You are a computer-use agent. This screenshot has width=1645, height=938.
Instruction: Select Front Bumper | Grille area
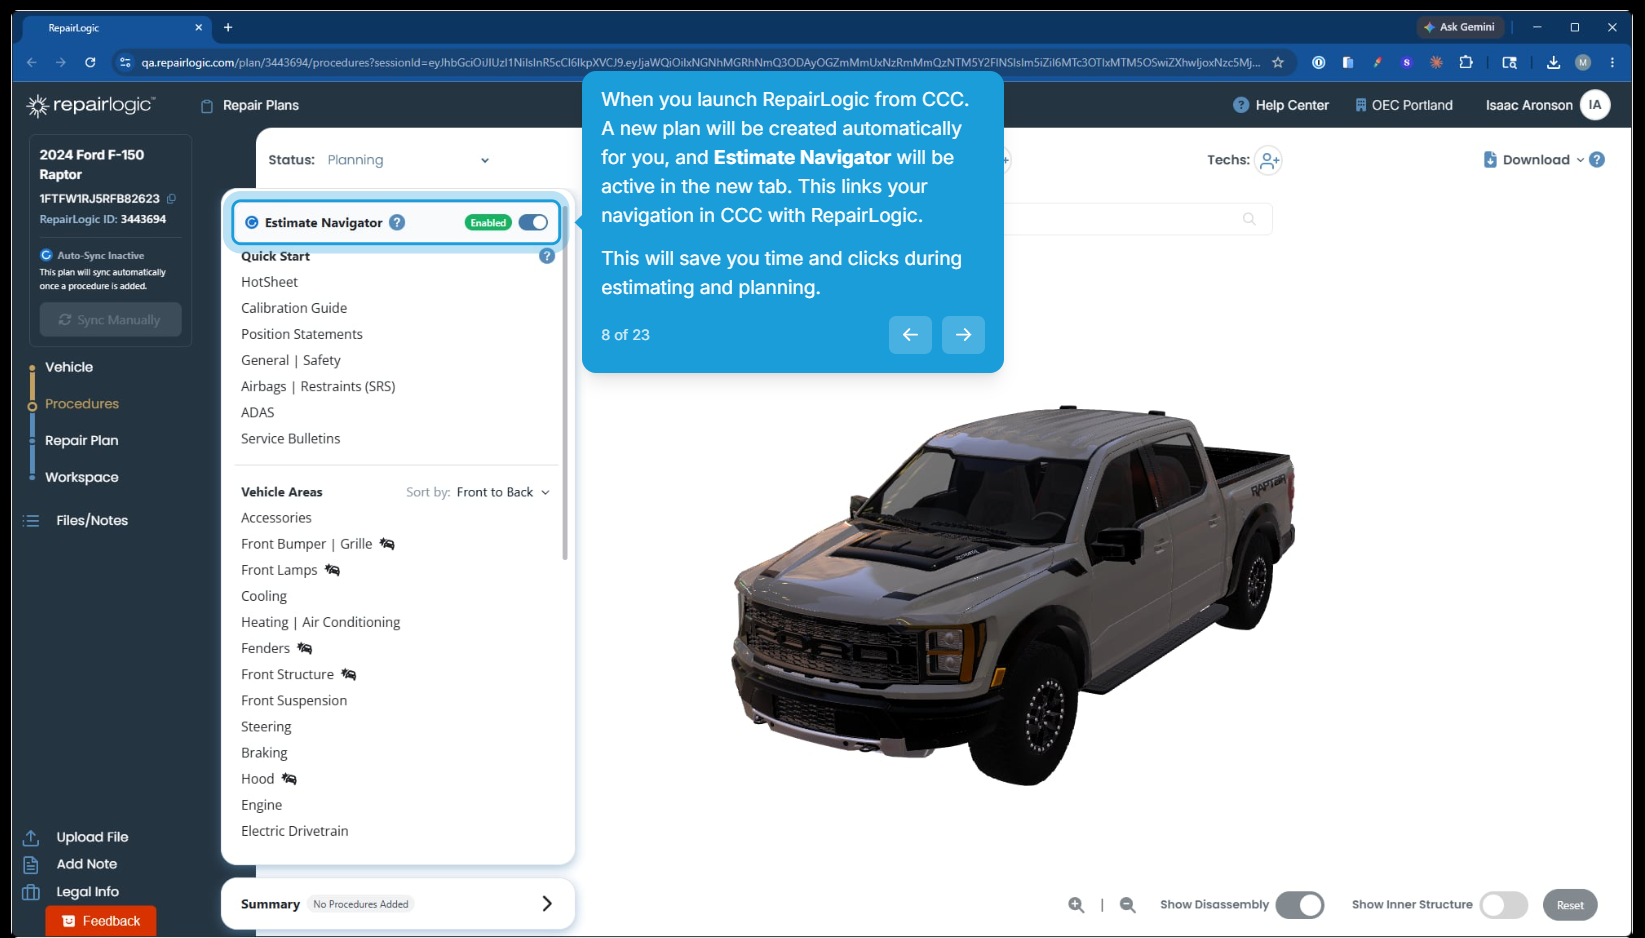pos(306,544)
